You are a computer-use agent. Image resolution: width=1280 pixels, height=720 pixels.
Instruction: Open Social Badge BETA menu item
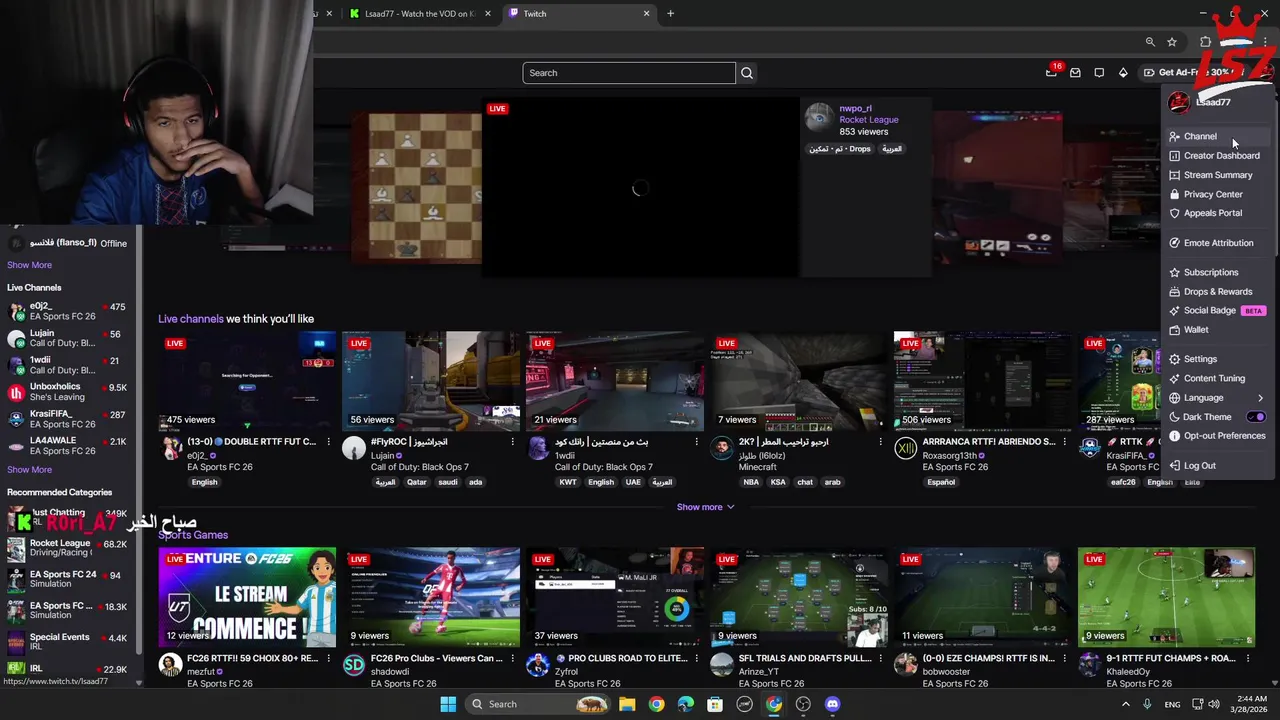[1220, 311]
